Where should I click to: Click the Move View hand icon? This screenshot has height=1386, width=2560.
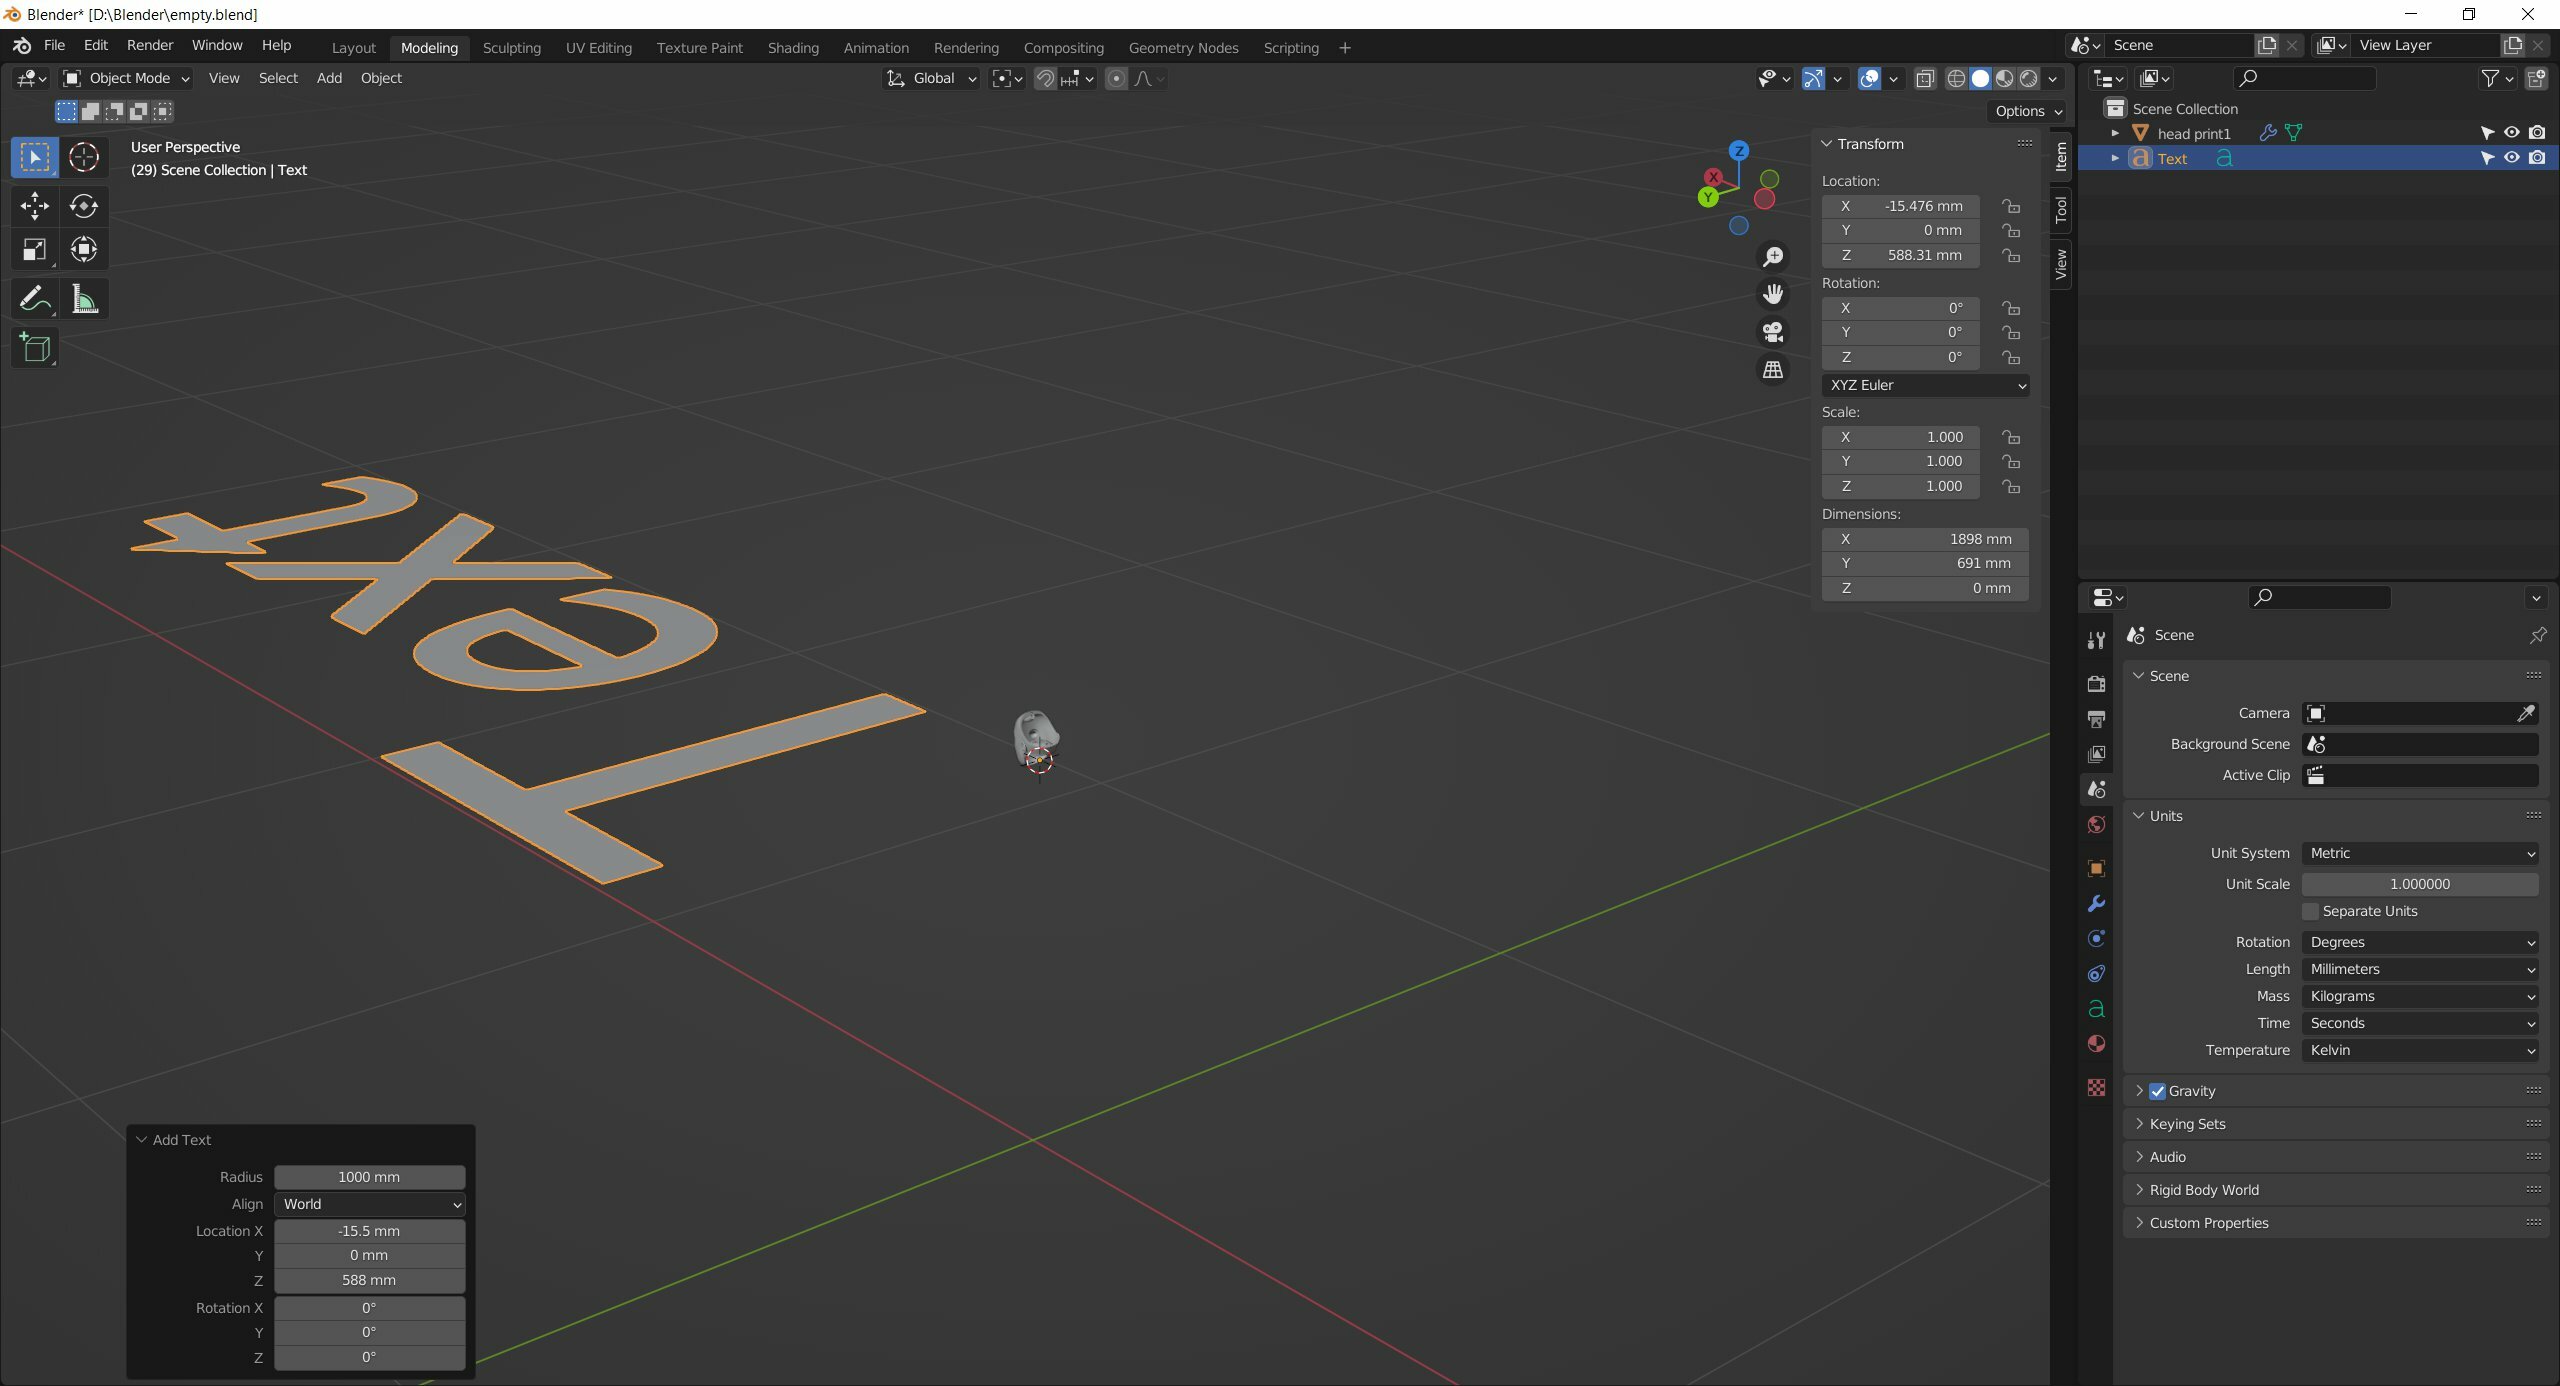(x=1773, y=294)
